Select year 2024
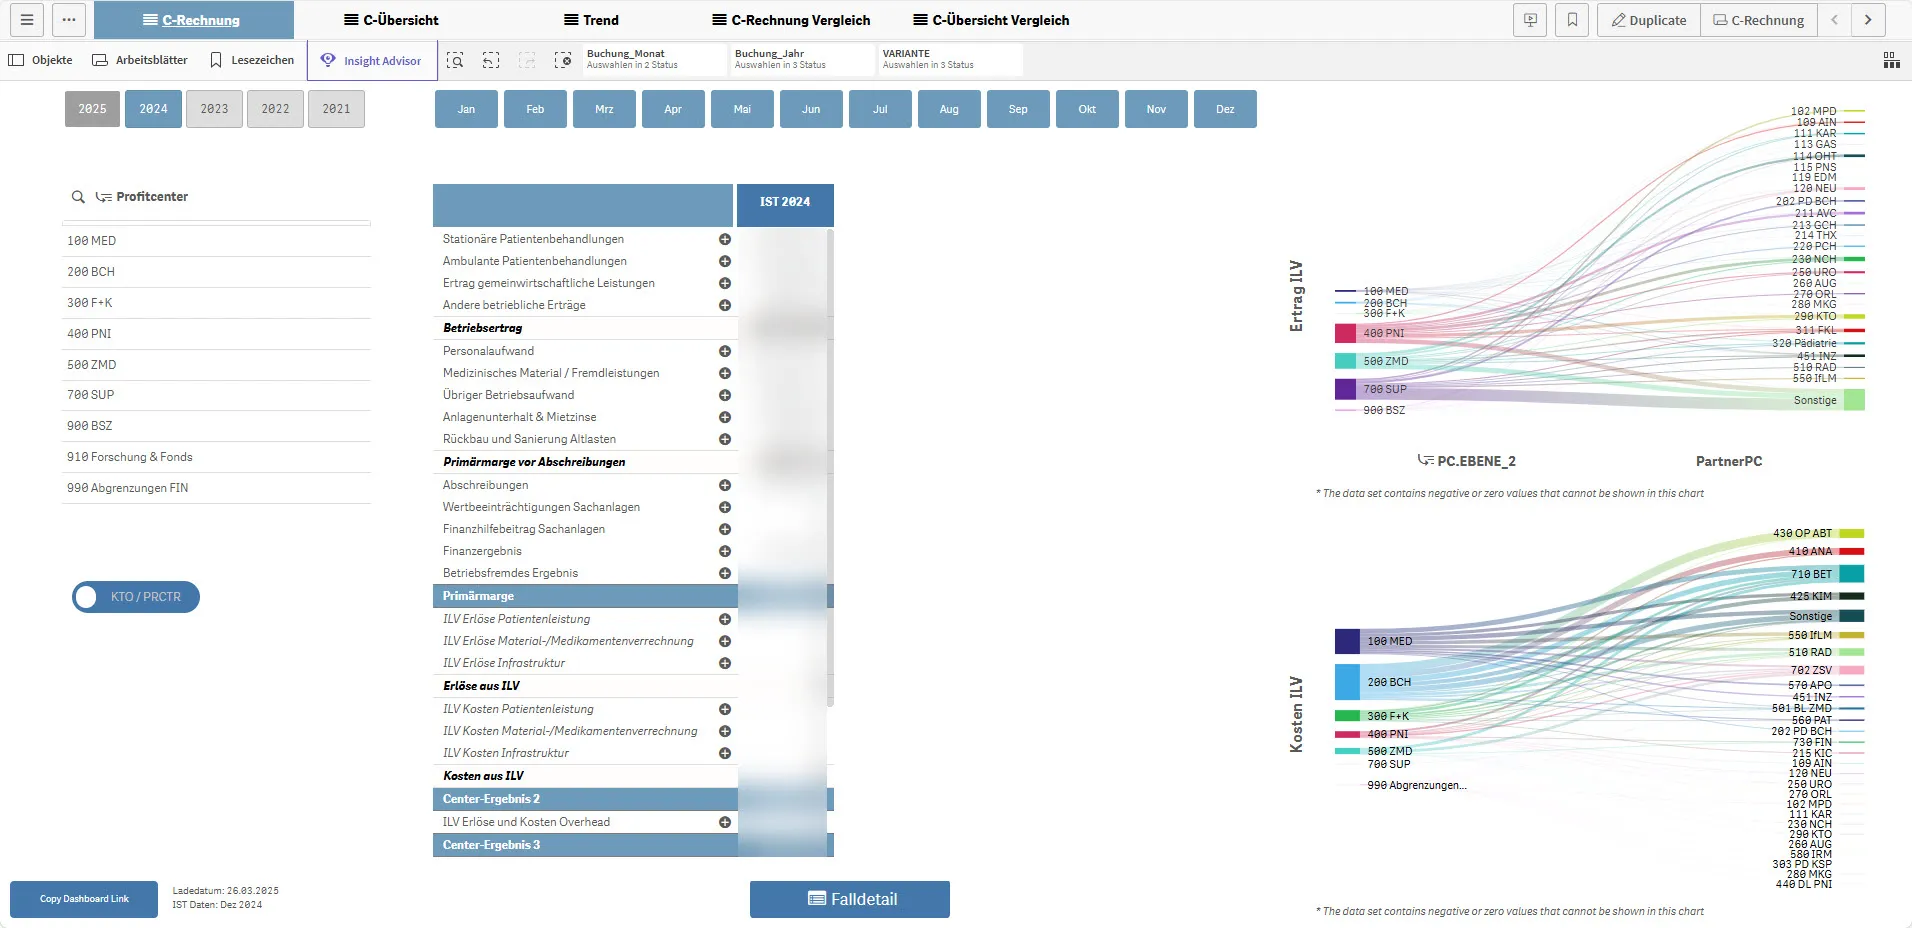This screenshot has height=928, width=1912. (153, 109)
